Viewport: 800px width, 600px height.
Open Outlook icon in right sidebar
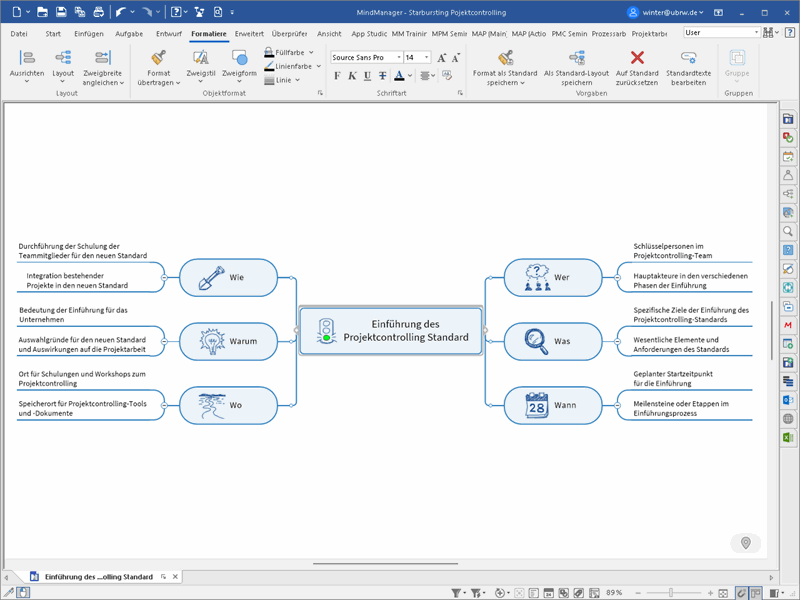click(x=788, y=400)
